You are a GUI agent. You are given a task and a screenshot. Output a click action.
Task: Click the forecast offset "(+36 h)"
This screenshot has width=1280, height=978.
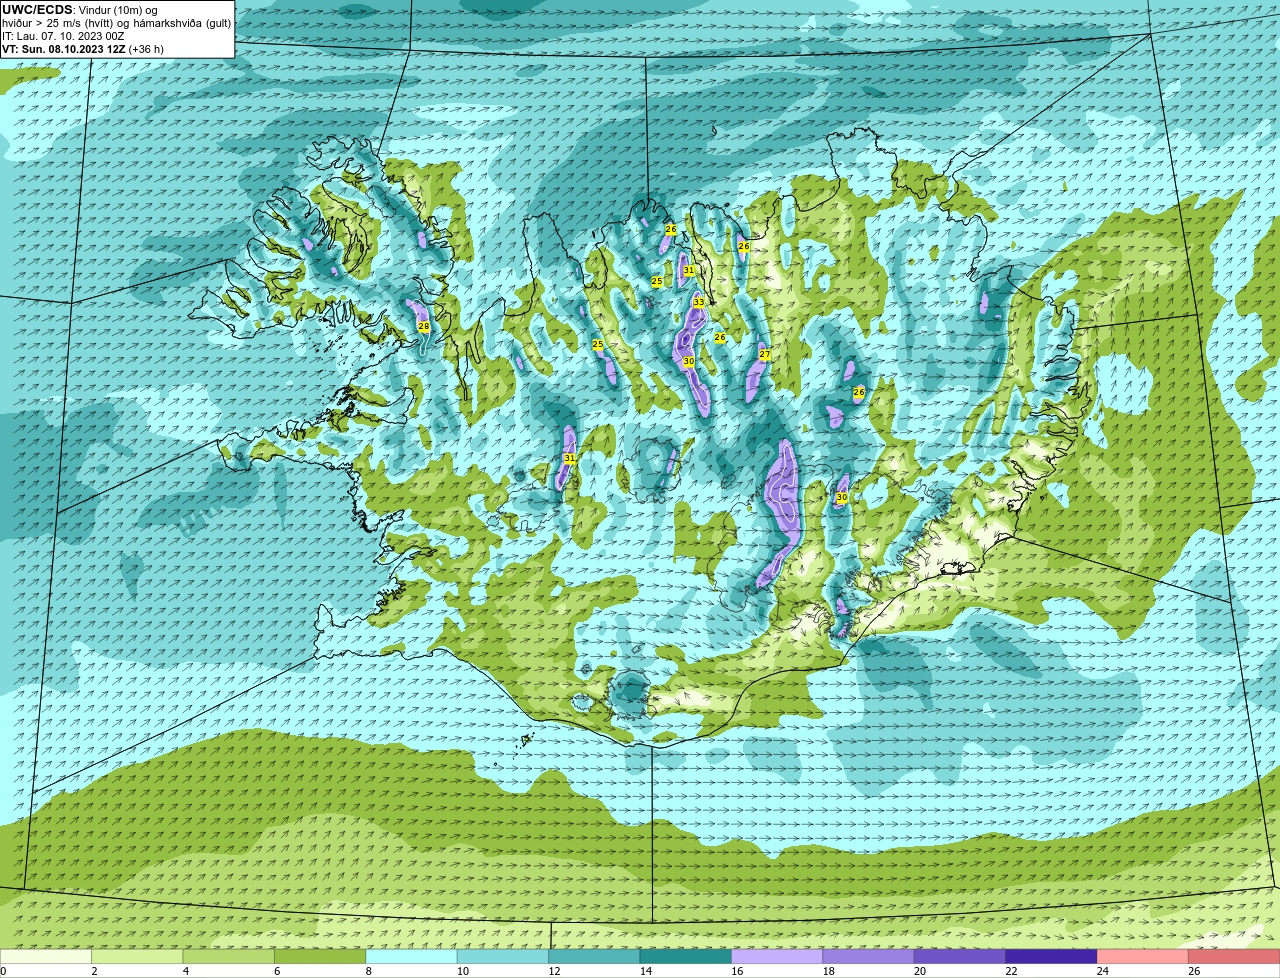pyautogui.click(x=146, y=49)
